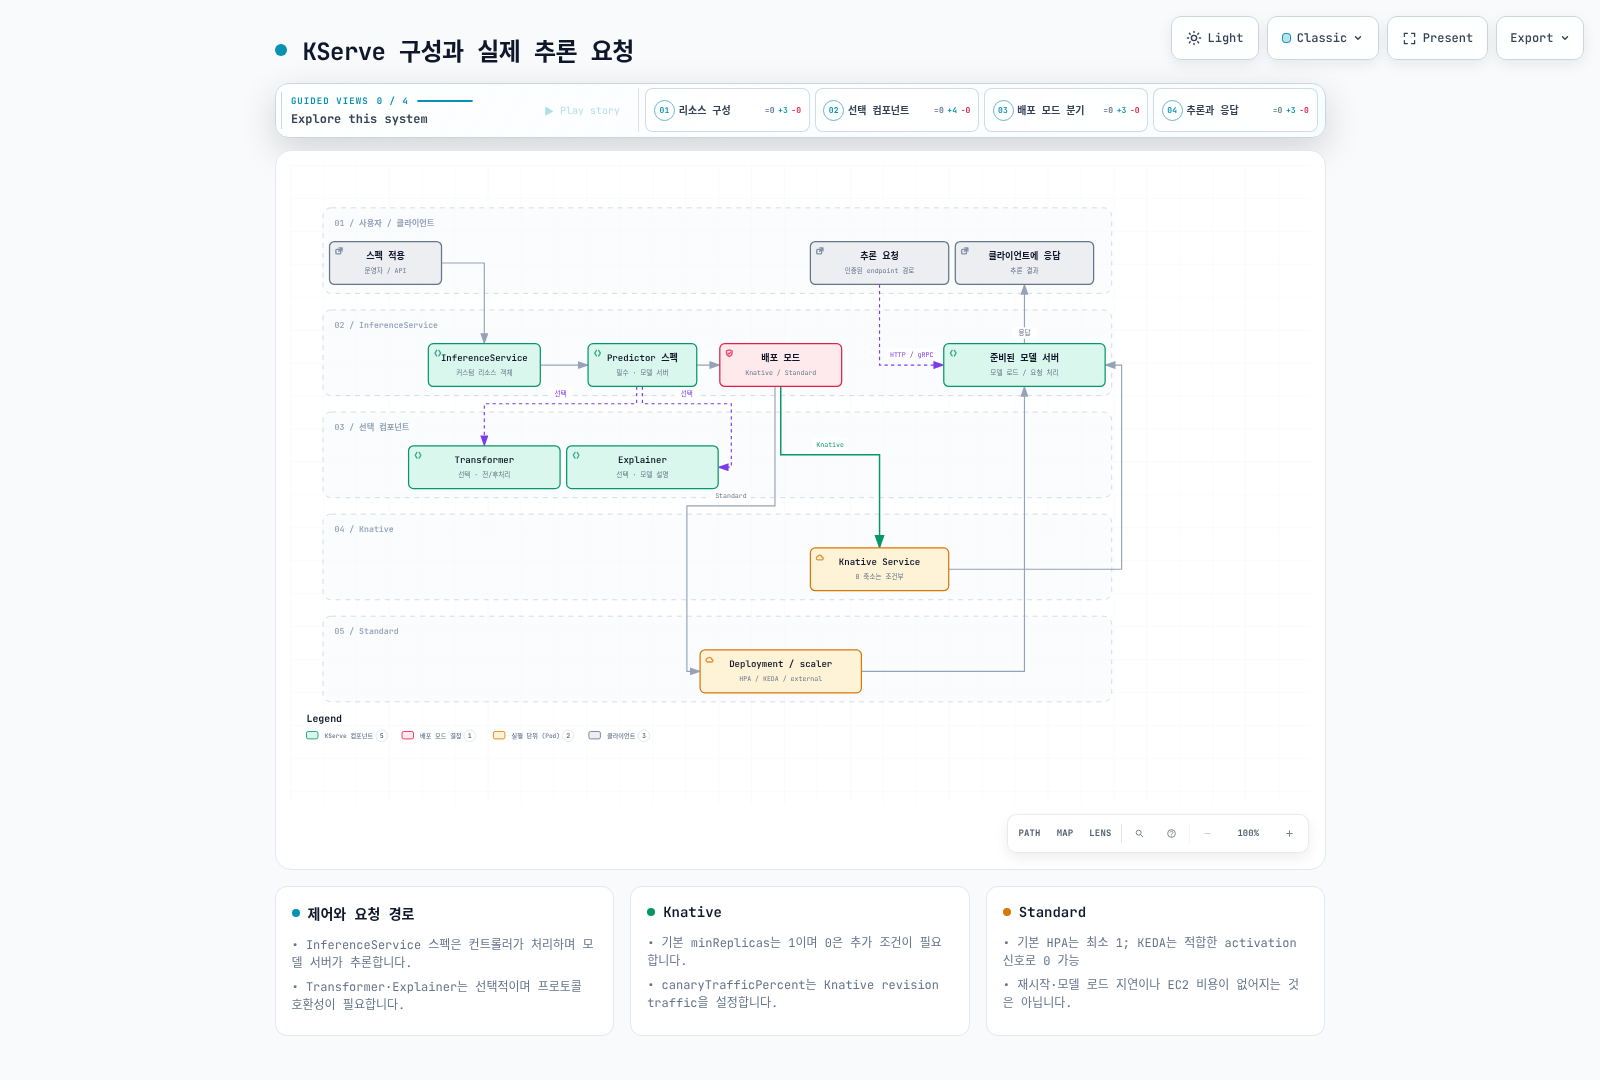This screenshot has height=1080, width=1600.
Task: Toggle the Light theme button
Action: 1215,38
